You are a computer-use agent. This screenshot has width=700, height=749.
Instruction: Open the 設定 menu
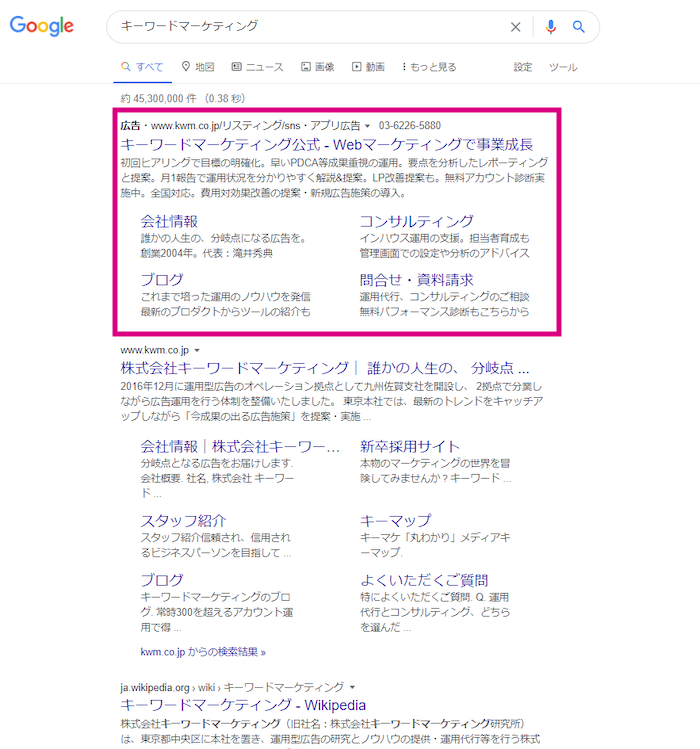pos(523,67)
